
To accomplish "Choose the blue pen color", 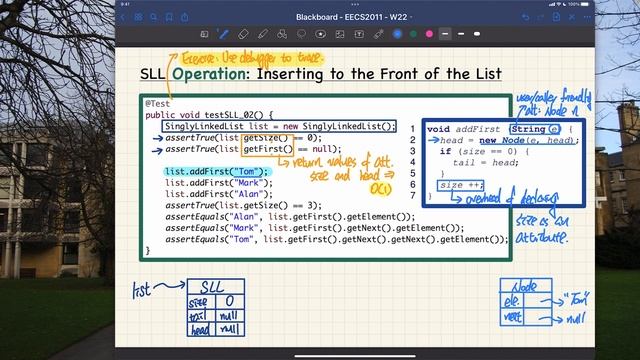I will click(x=397, y=34).
